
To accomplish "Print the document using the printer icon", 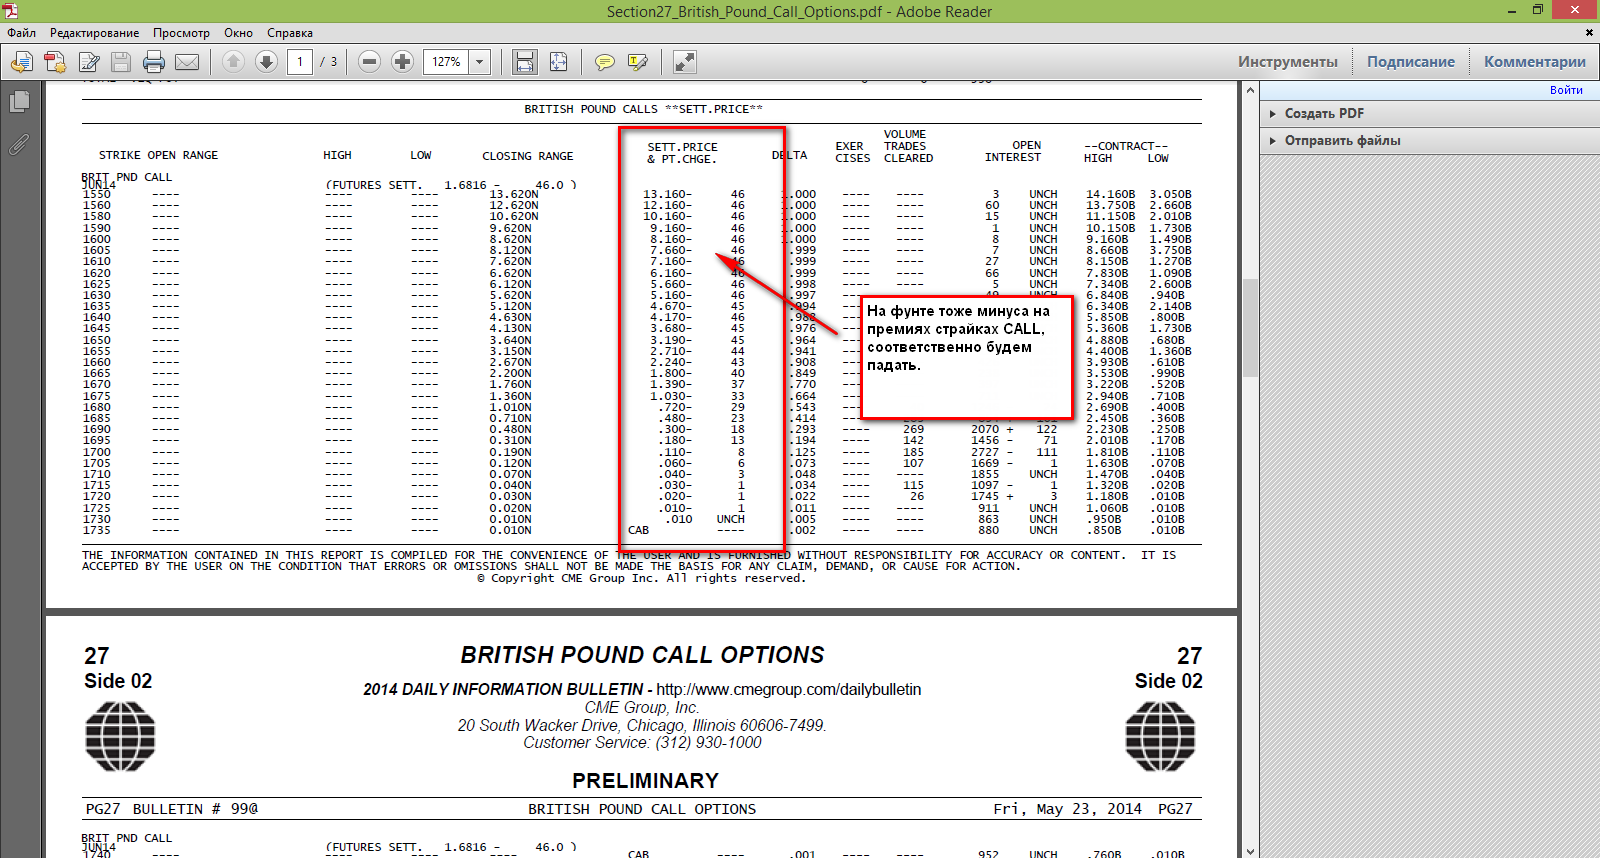I will (x=154, y=62).
